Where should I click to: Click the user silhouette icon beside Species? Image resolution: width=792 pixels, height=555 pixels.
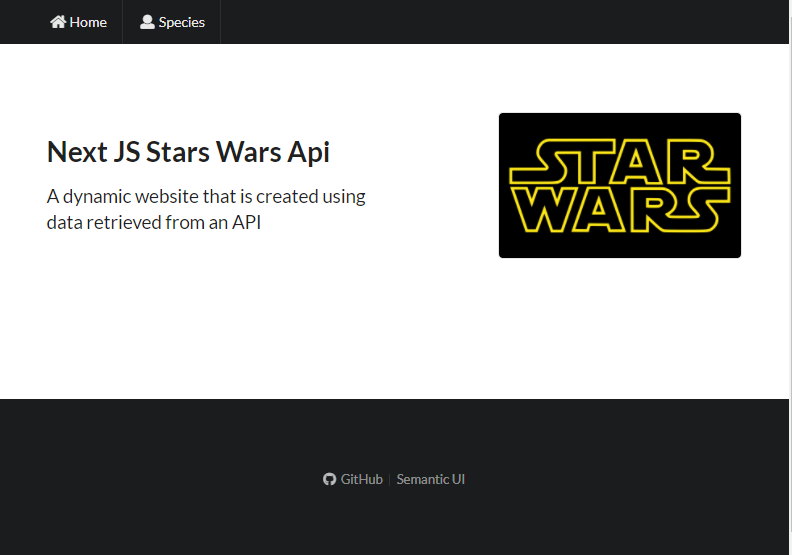point(147,22)
